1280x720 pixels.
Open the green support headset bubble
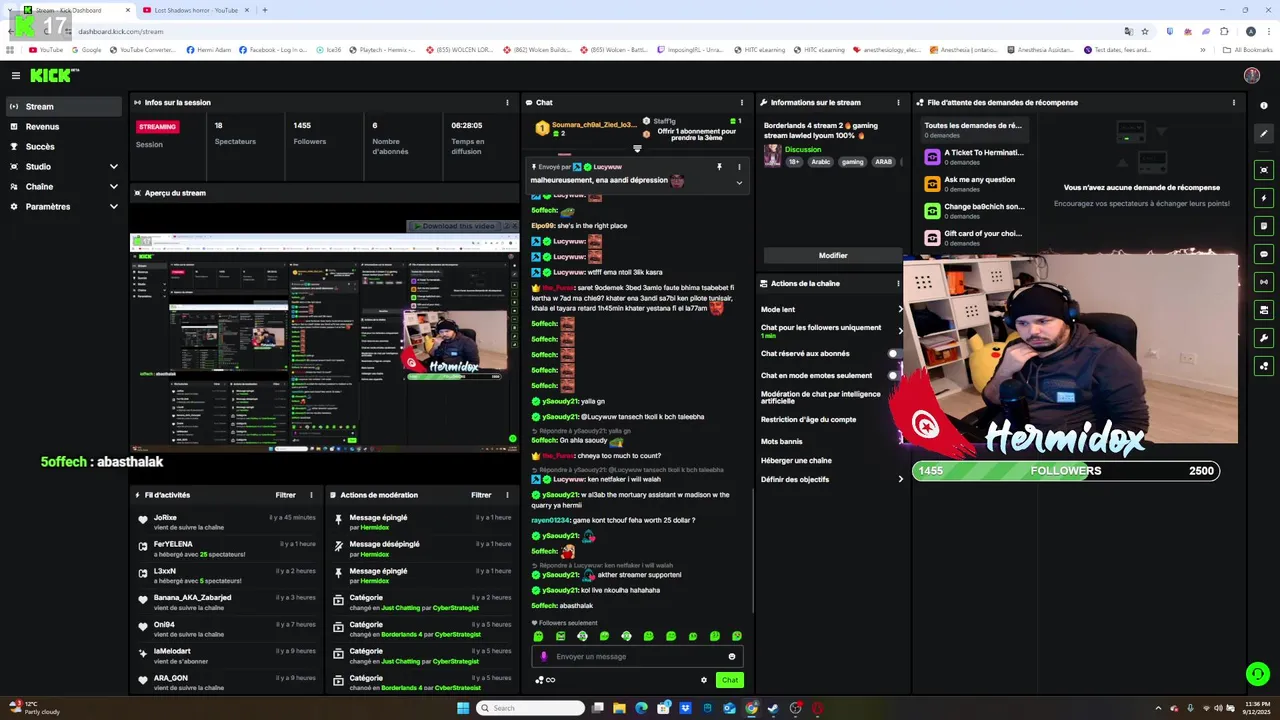(x=1257, y=674)
